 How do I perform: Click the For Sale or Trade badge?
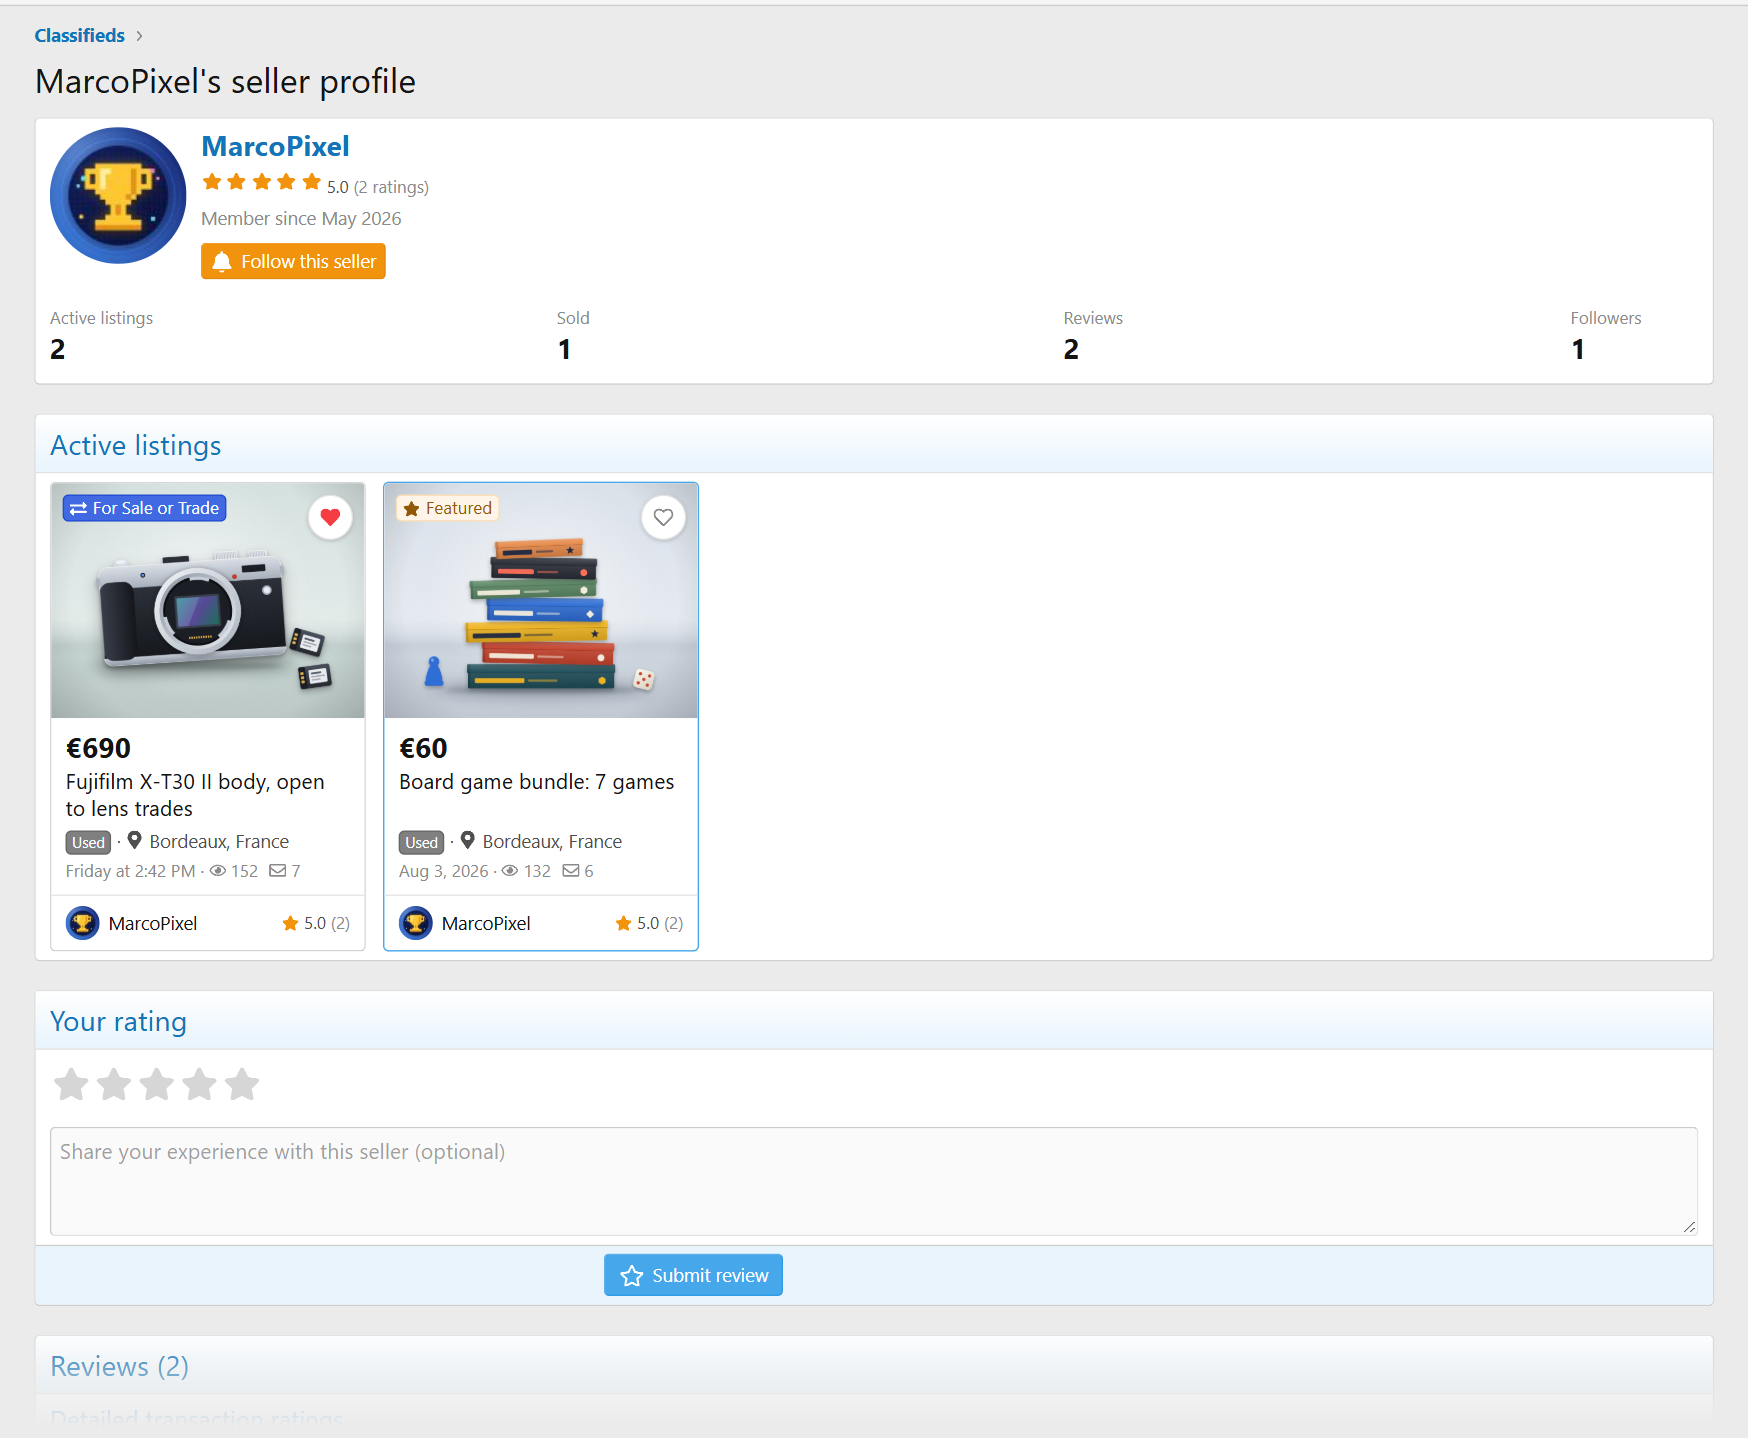point(145,508)
